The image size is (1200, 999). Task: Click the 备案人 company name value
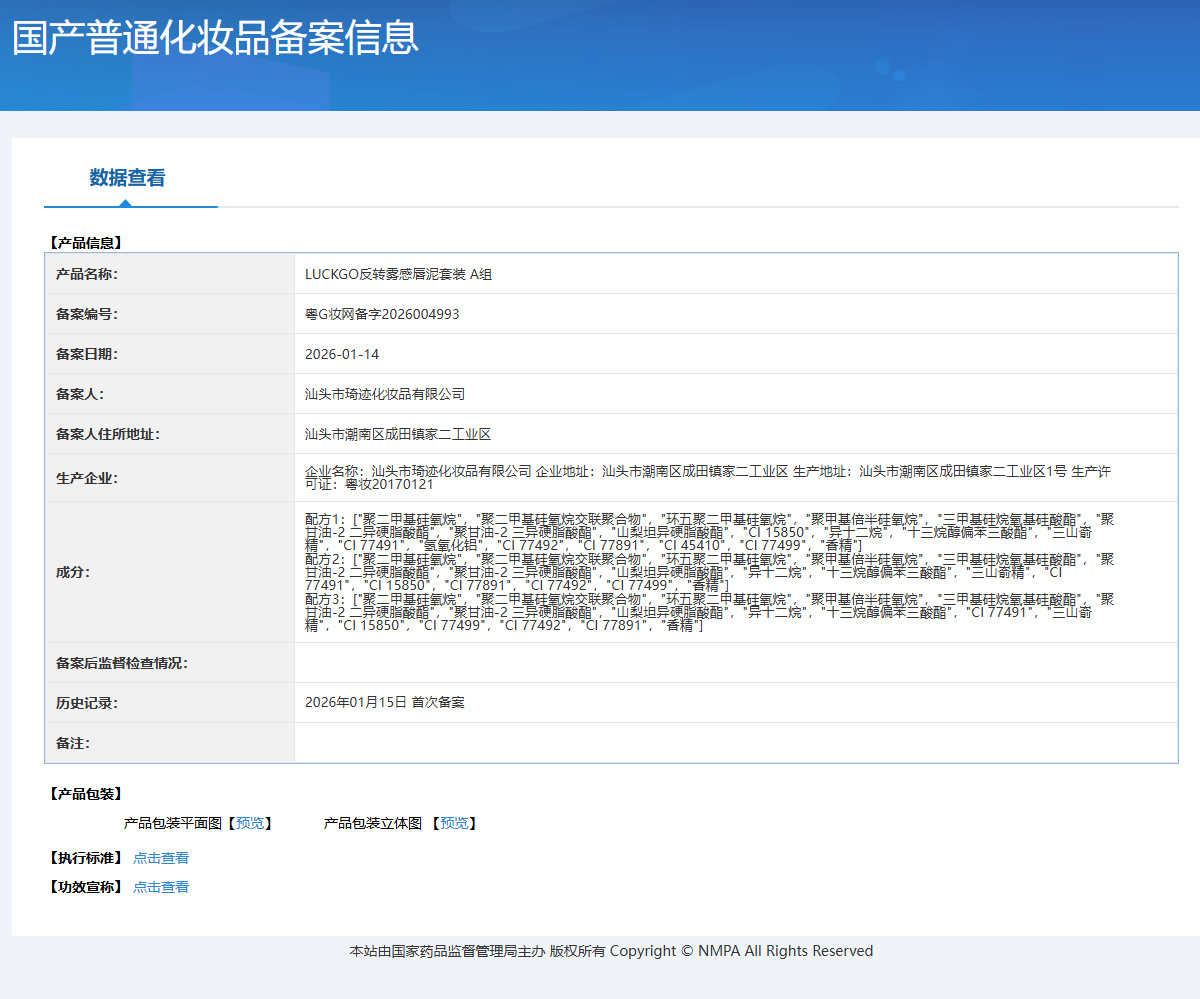(385, 394)
